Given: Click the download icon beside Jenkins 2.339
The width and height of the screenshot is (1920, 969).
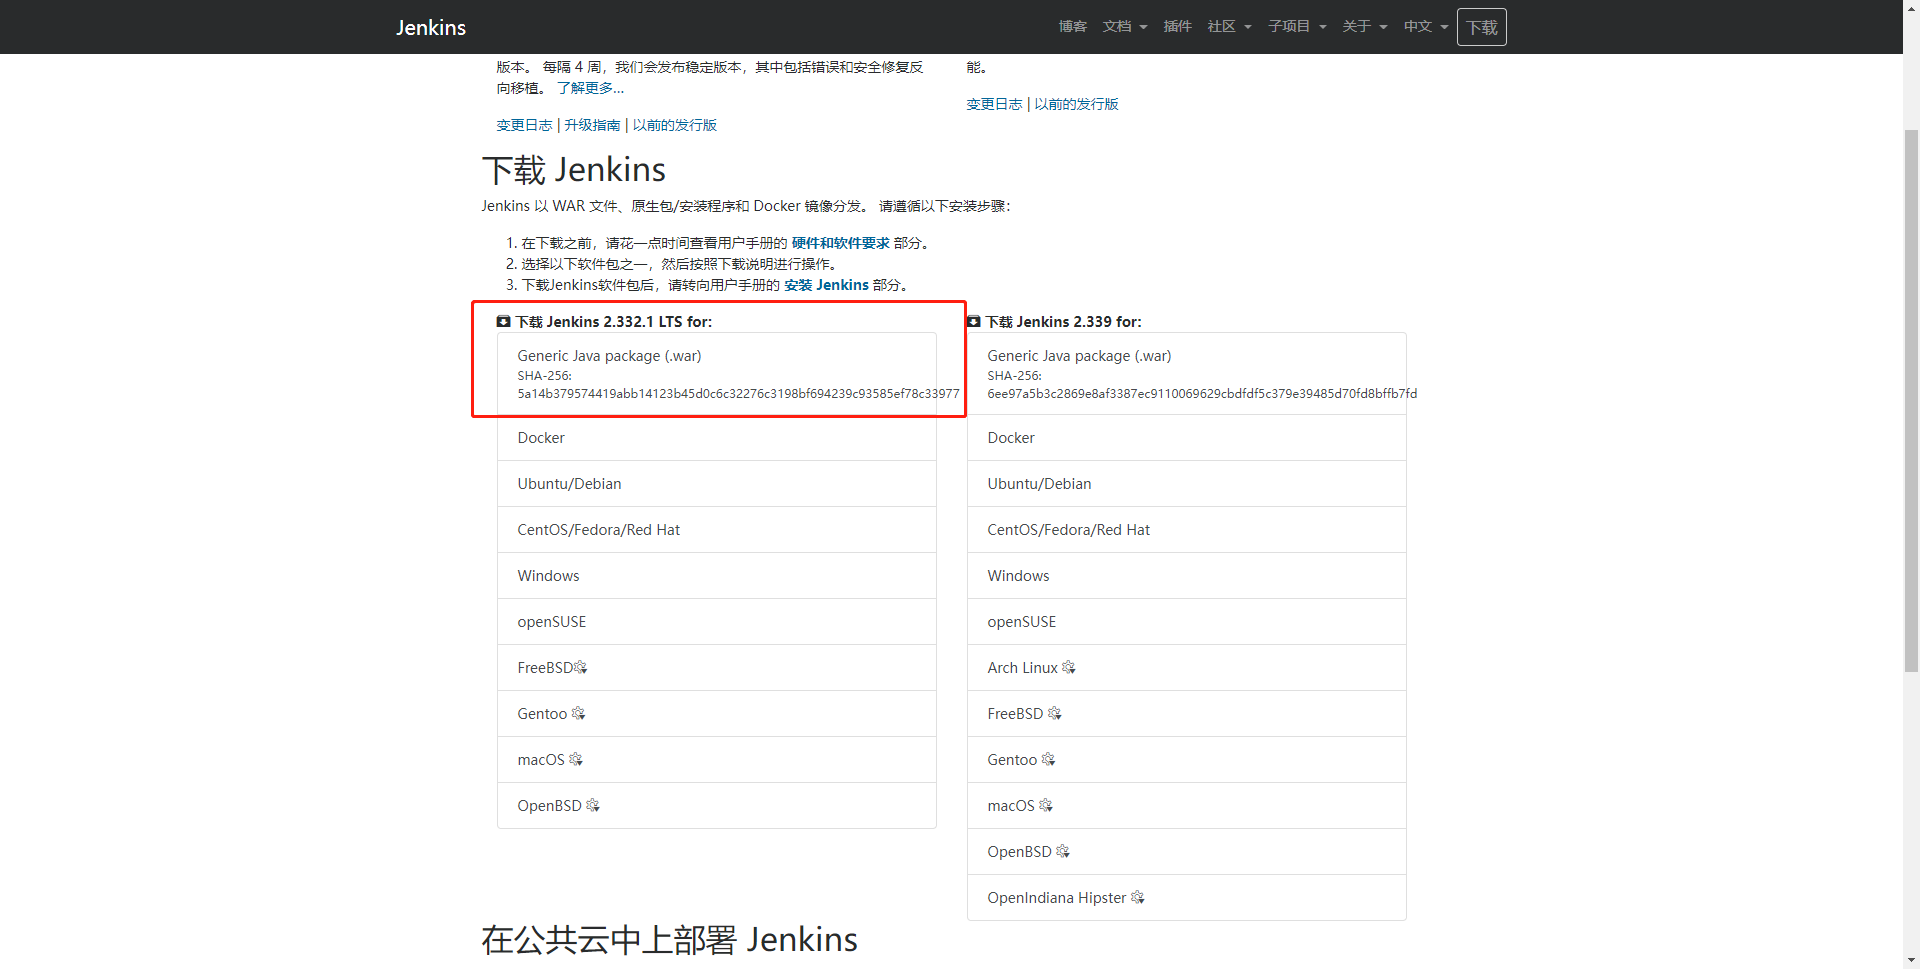Looking at the screenshot, I should [x=973, y=321].
